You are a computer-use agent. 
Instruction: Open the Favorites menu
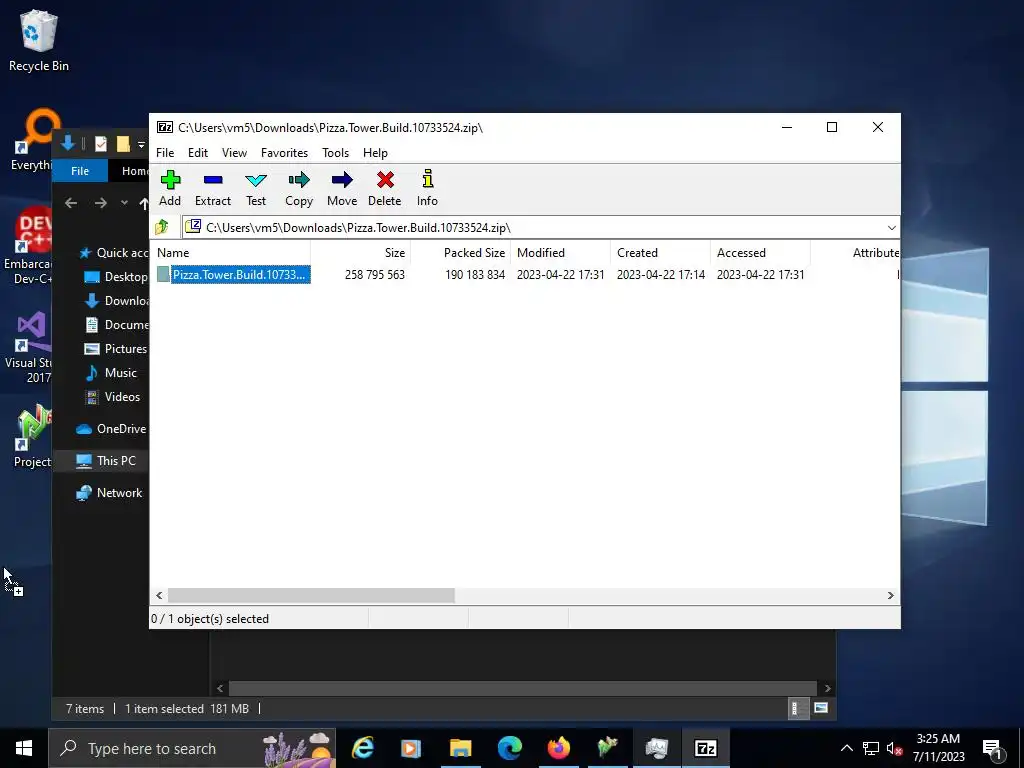[x=284, y=153]
